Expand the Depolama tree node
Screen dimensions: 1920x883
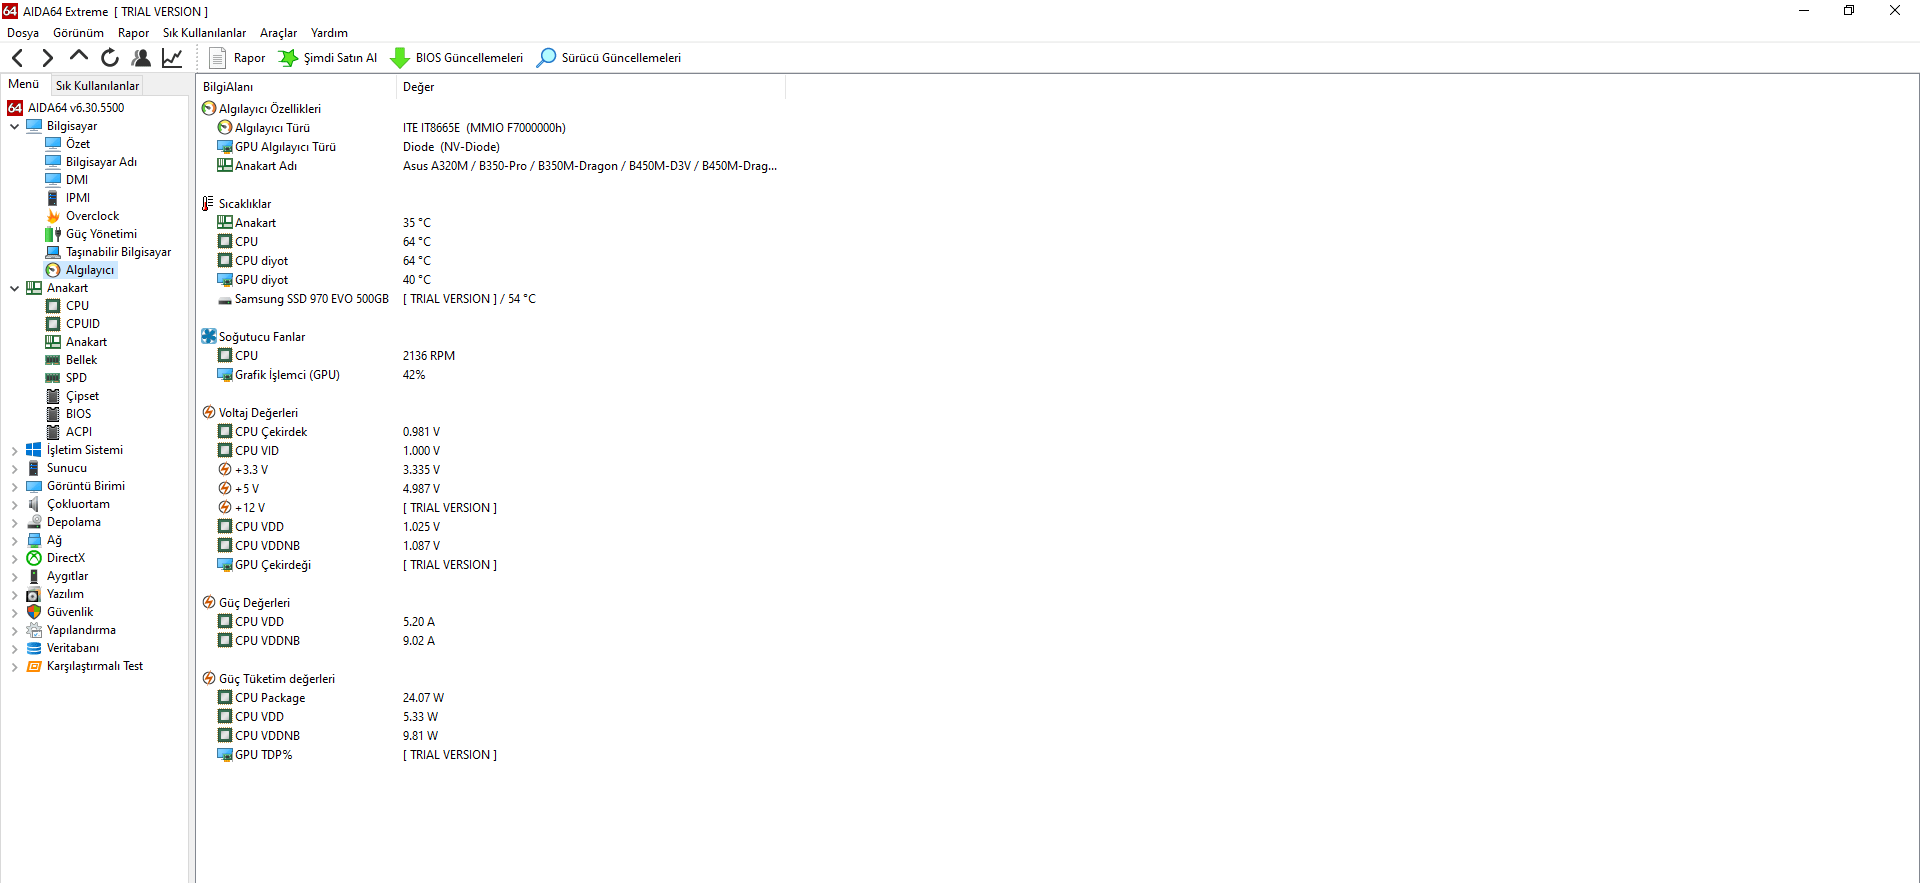pos(14,522)
